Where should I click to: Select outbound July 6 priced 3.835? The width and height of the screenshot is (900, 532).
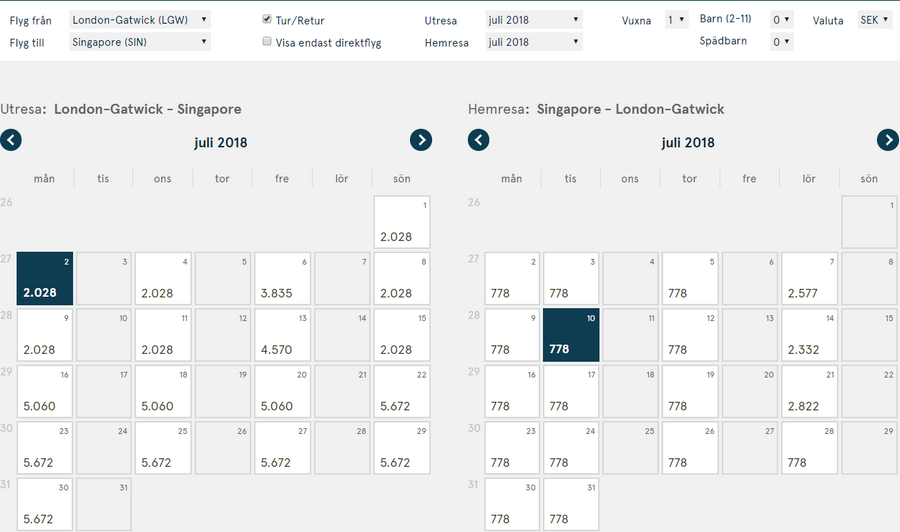click(282, 278)
